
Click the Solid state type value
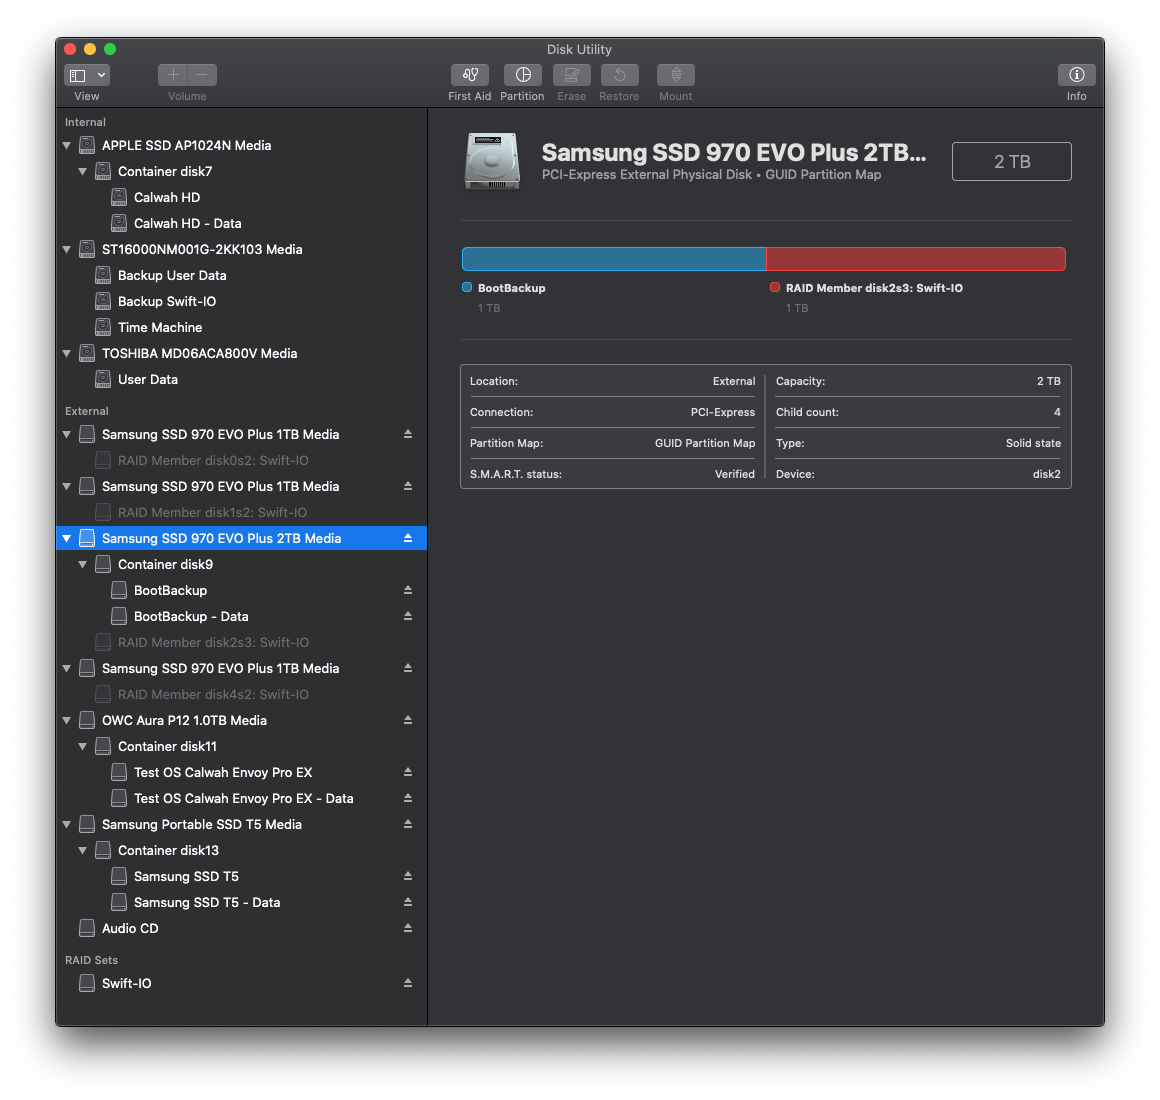pyautogui.click(x=1033, y=443)
